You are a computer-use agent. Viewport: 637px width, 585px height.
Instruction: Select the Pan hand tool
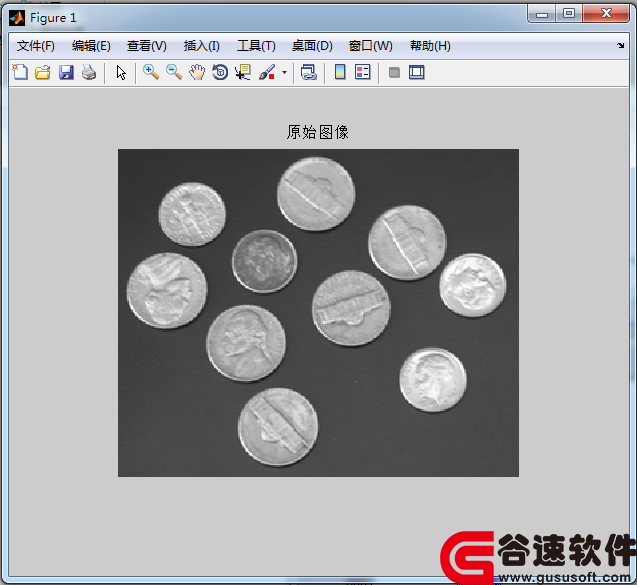point(197,72)
